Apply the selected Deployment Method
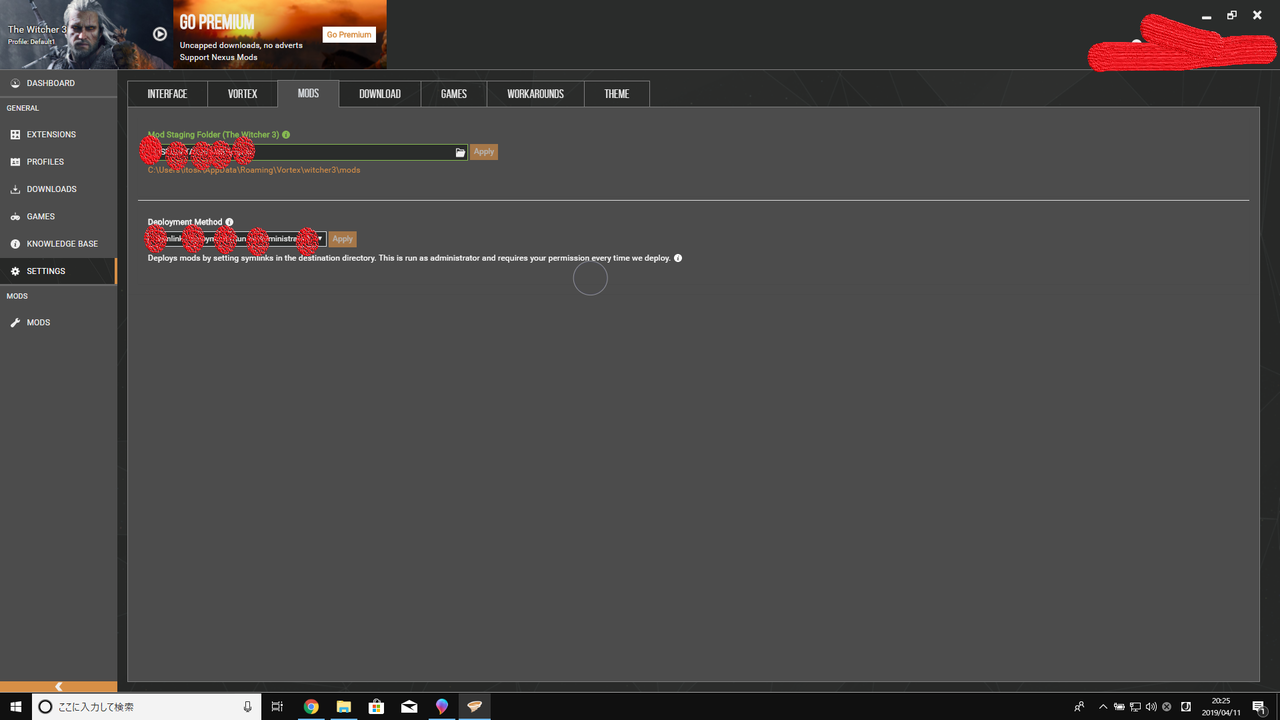The width and height of the screenshot is (1280, 720). point(342,239)
